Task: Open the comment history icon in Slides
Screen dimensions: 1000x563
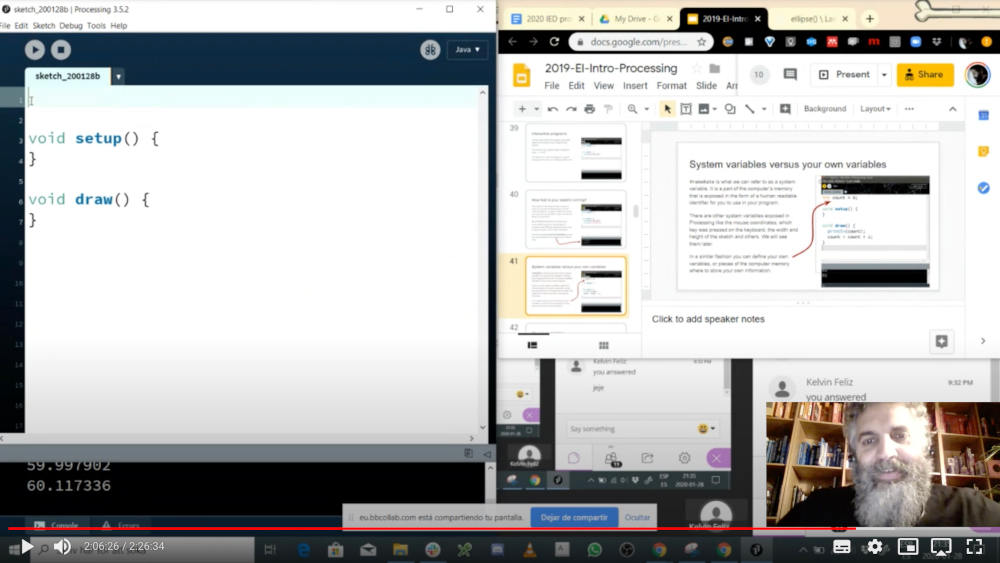Action: [x=790, y=75]
